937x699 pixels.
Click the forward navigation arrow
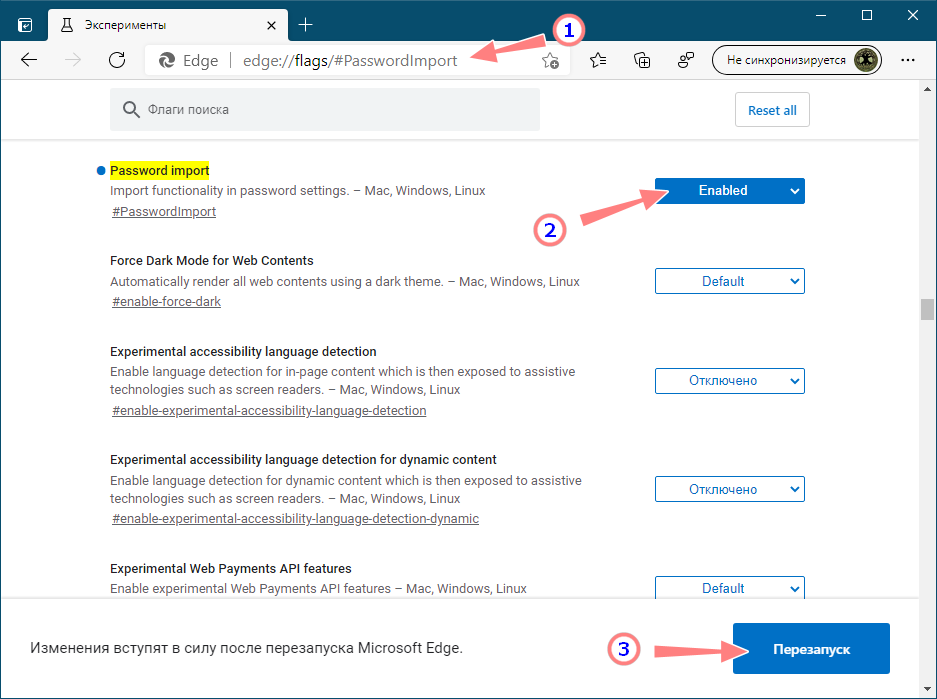[x=73, y=60]
